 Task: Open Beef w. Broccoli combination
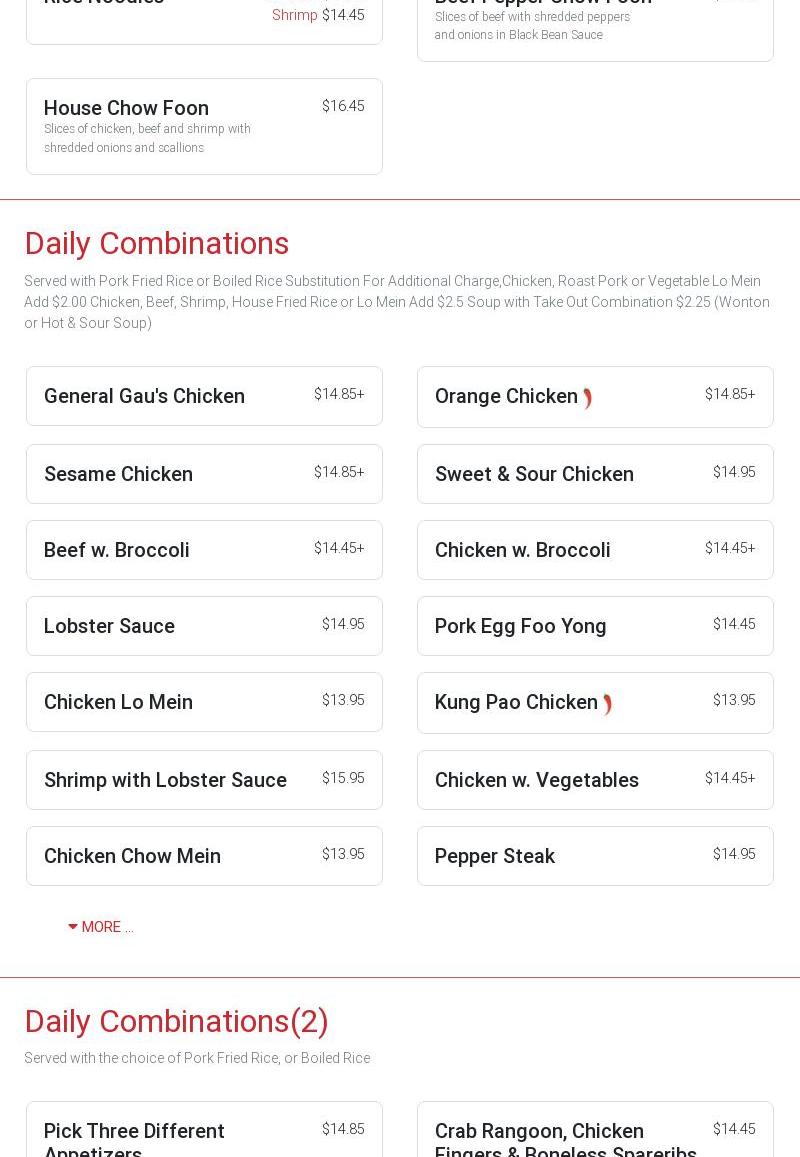pos(204,550)
